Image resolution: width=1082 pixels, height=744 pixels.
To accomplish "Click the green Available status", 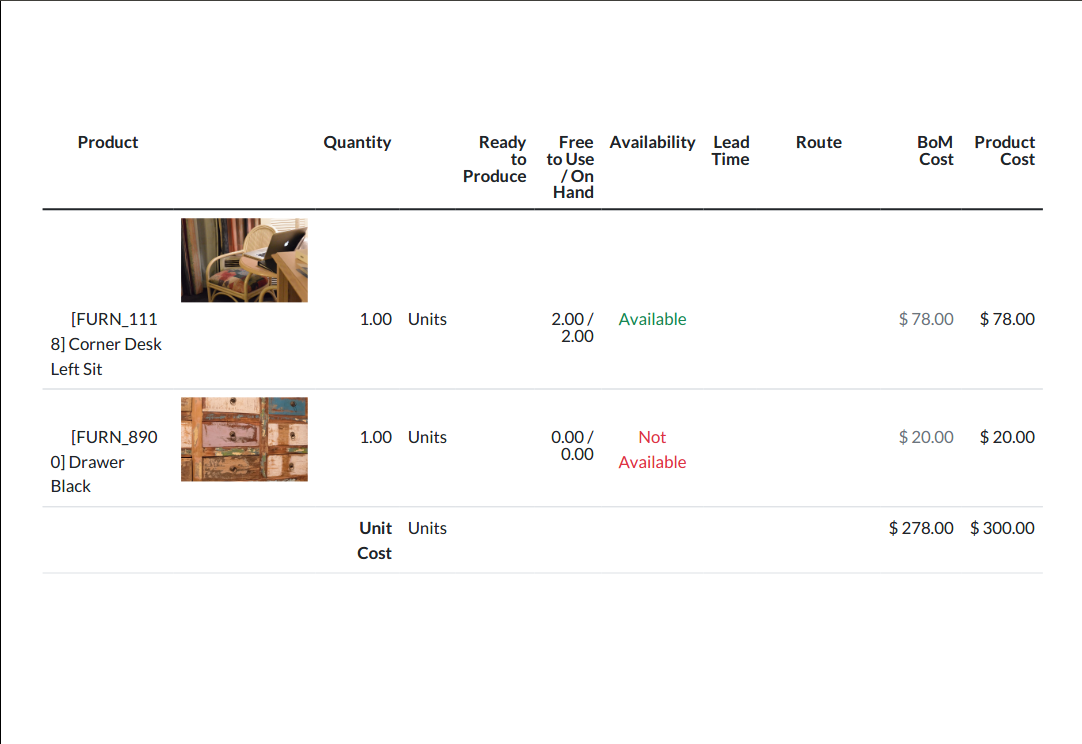I will (x=652, y=319).
